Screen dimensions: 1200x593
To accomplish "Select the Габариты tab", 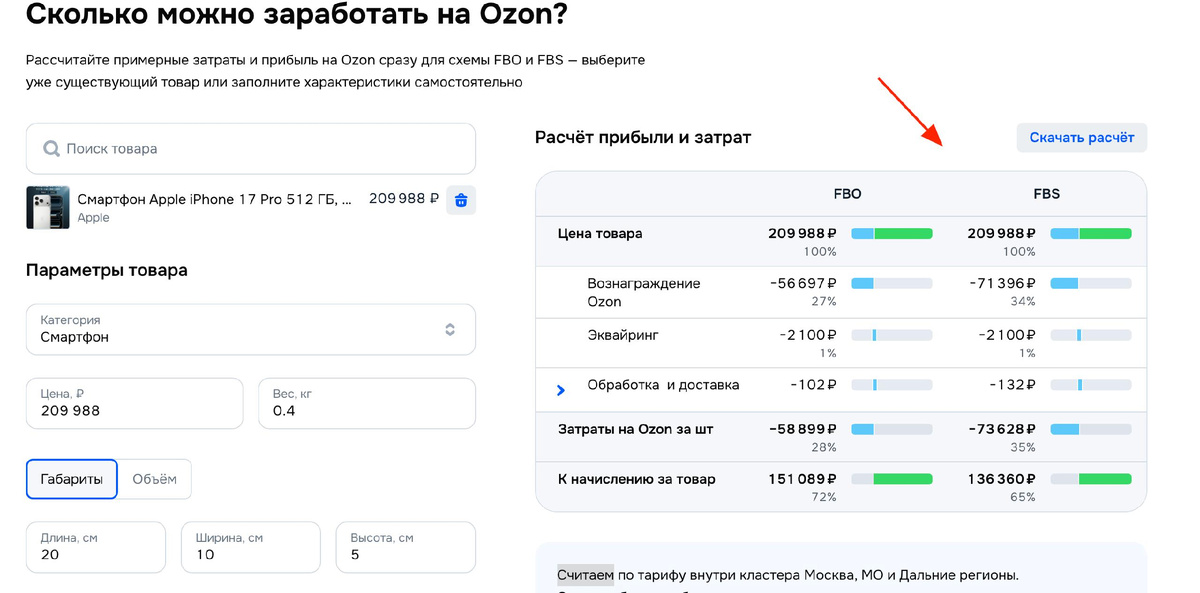I will (x=72, y=479).
